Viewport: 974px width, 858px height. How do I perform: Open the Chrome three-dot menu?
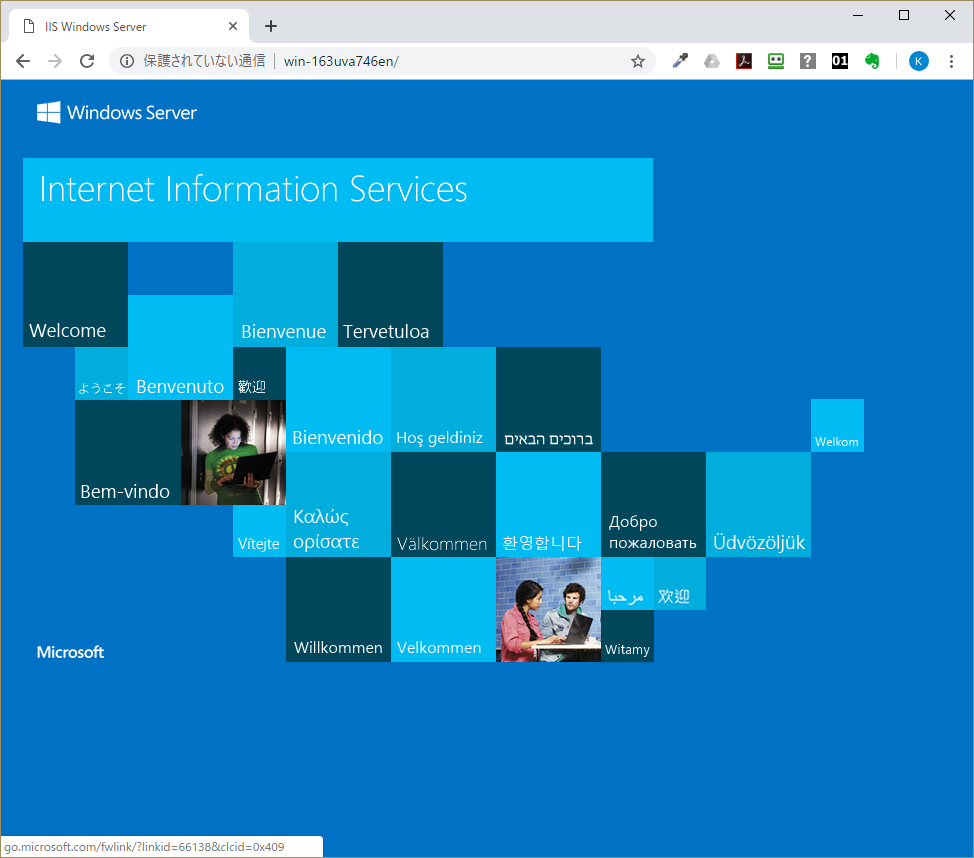click(x=951, y=61)
